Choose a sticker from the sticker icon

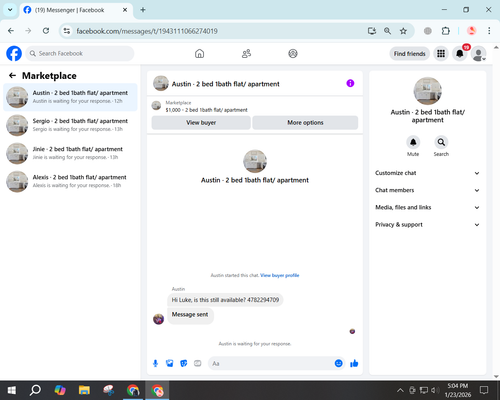184,363
